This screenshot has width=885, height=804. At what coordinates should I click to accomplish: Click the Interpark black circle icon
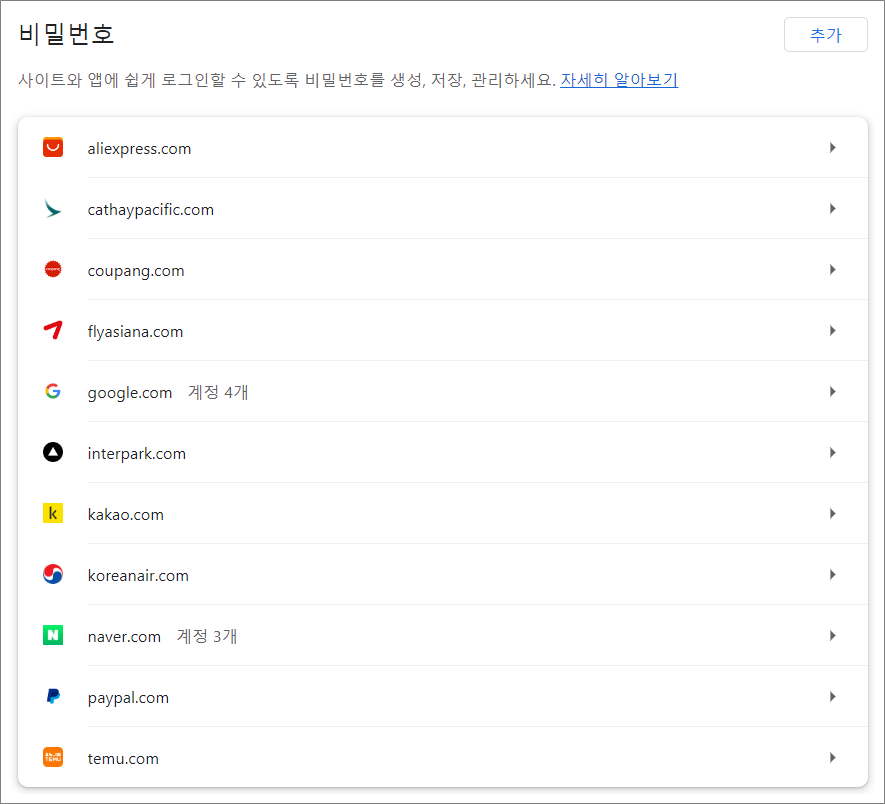[53, 452]
